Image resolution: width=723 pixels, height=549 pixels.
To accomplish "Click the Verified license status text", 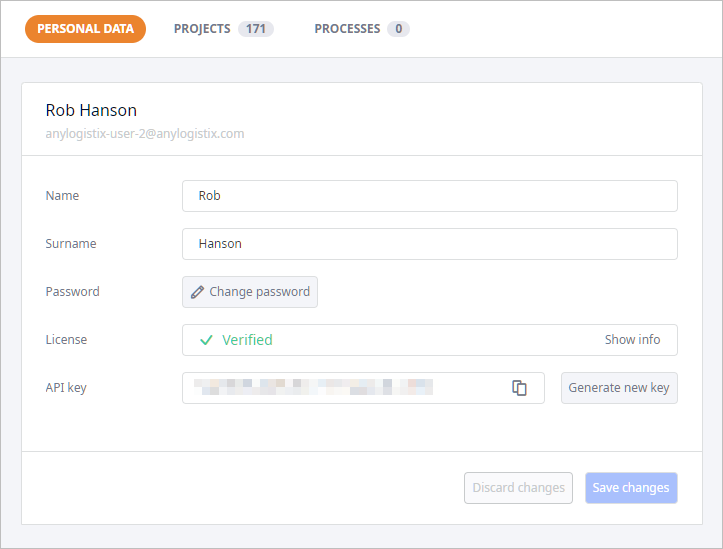I will point(247,340).
